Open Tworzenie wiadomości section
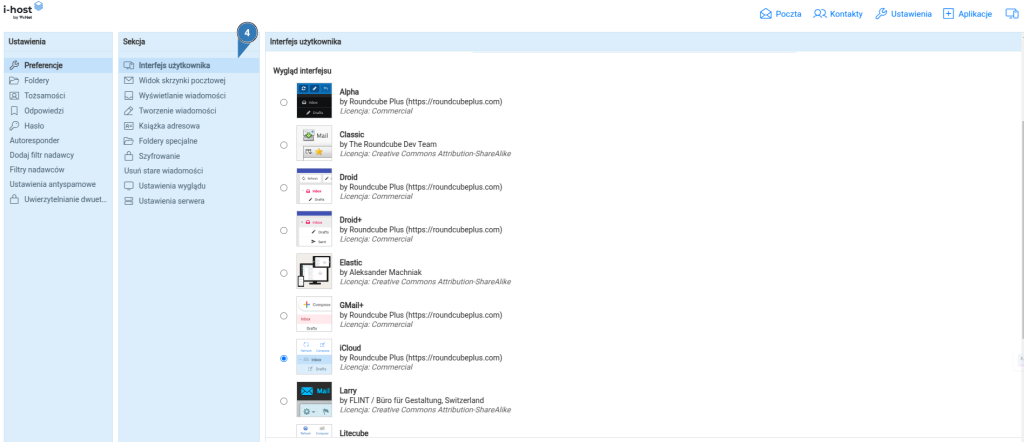 point(189,110)
